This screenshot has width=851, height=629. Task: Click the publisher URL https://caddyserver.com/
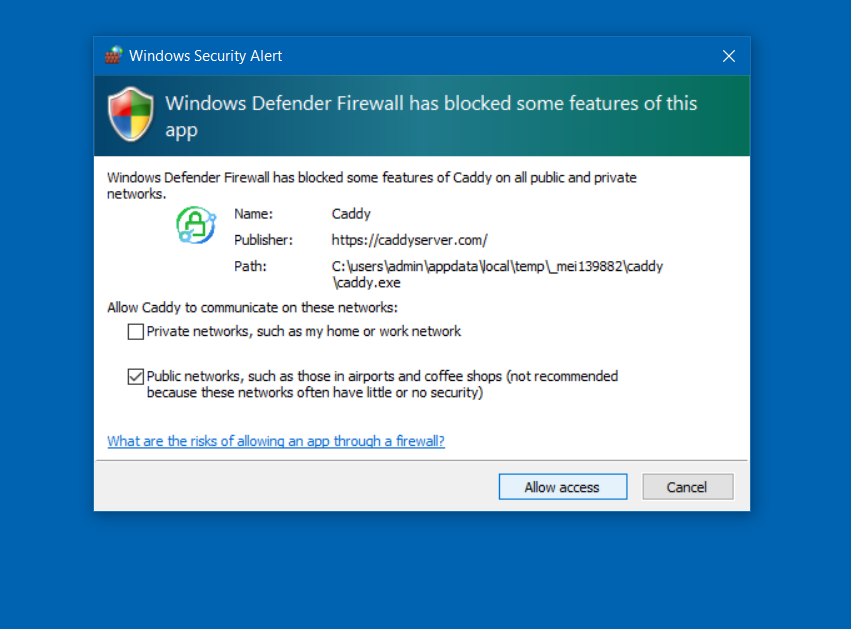point(410,240)
